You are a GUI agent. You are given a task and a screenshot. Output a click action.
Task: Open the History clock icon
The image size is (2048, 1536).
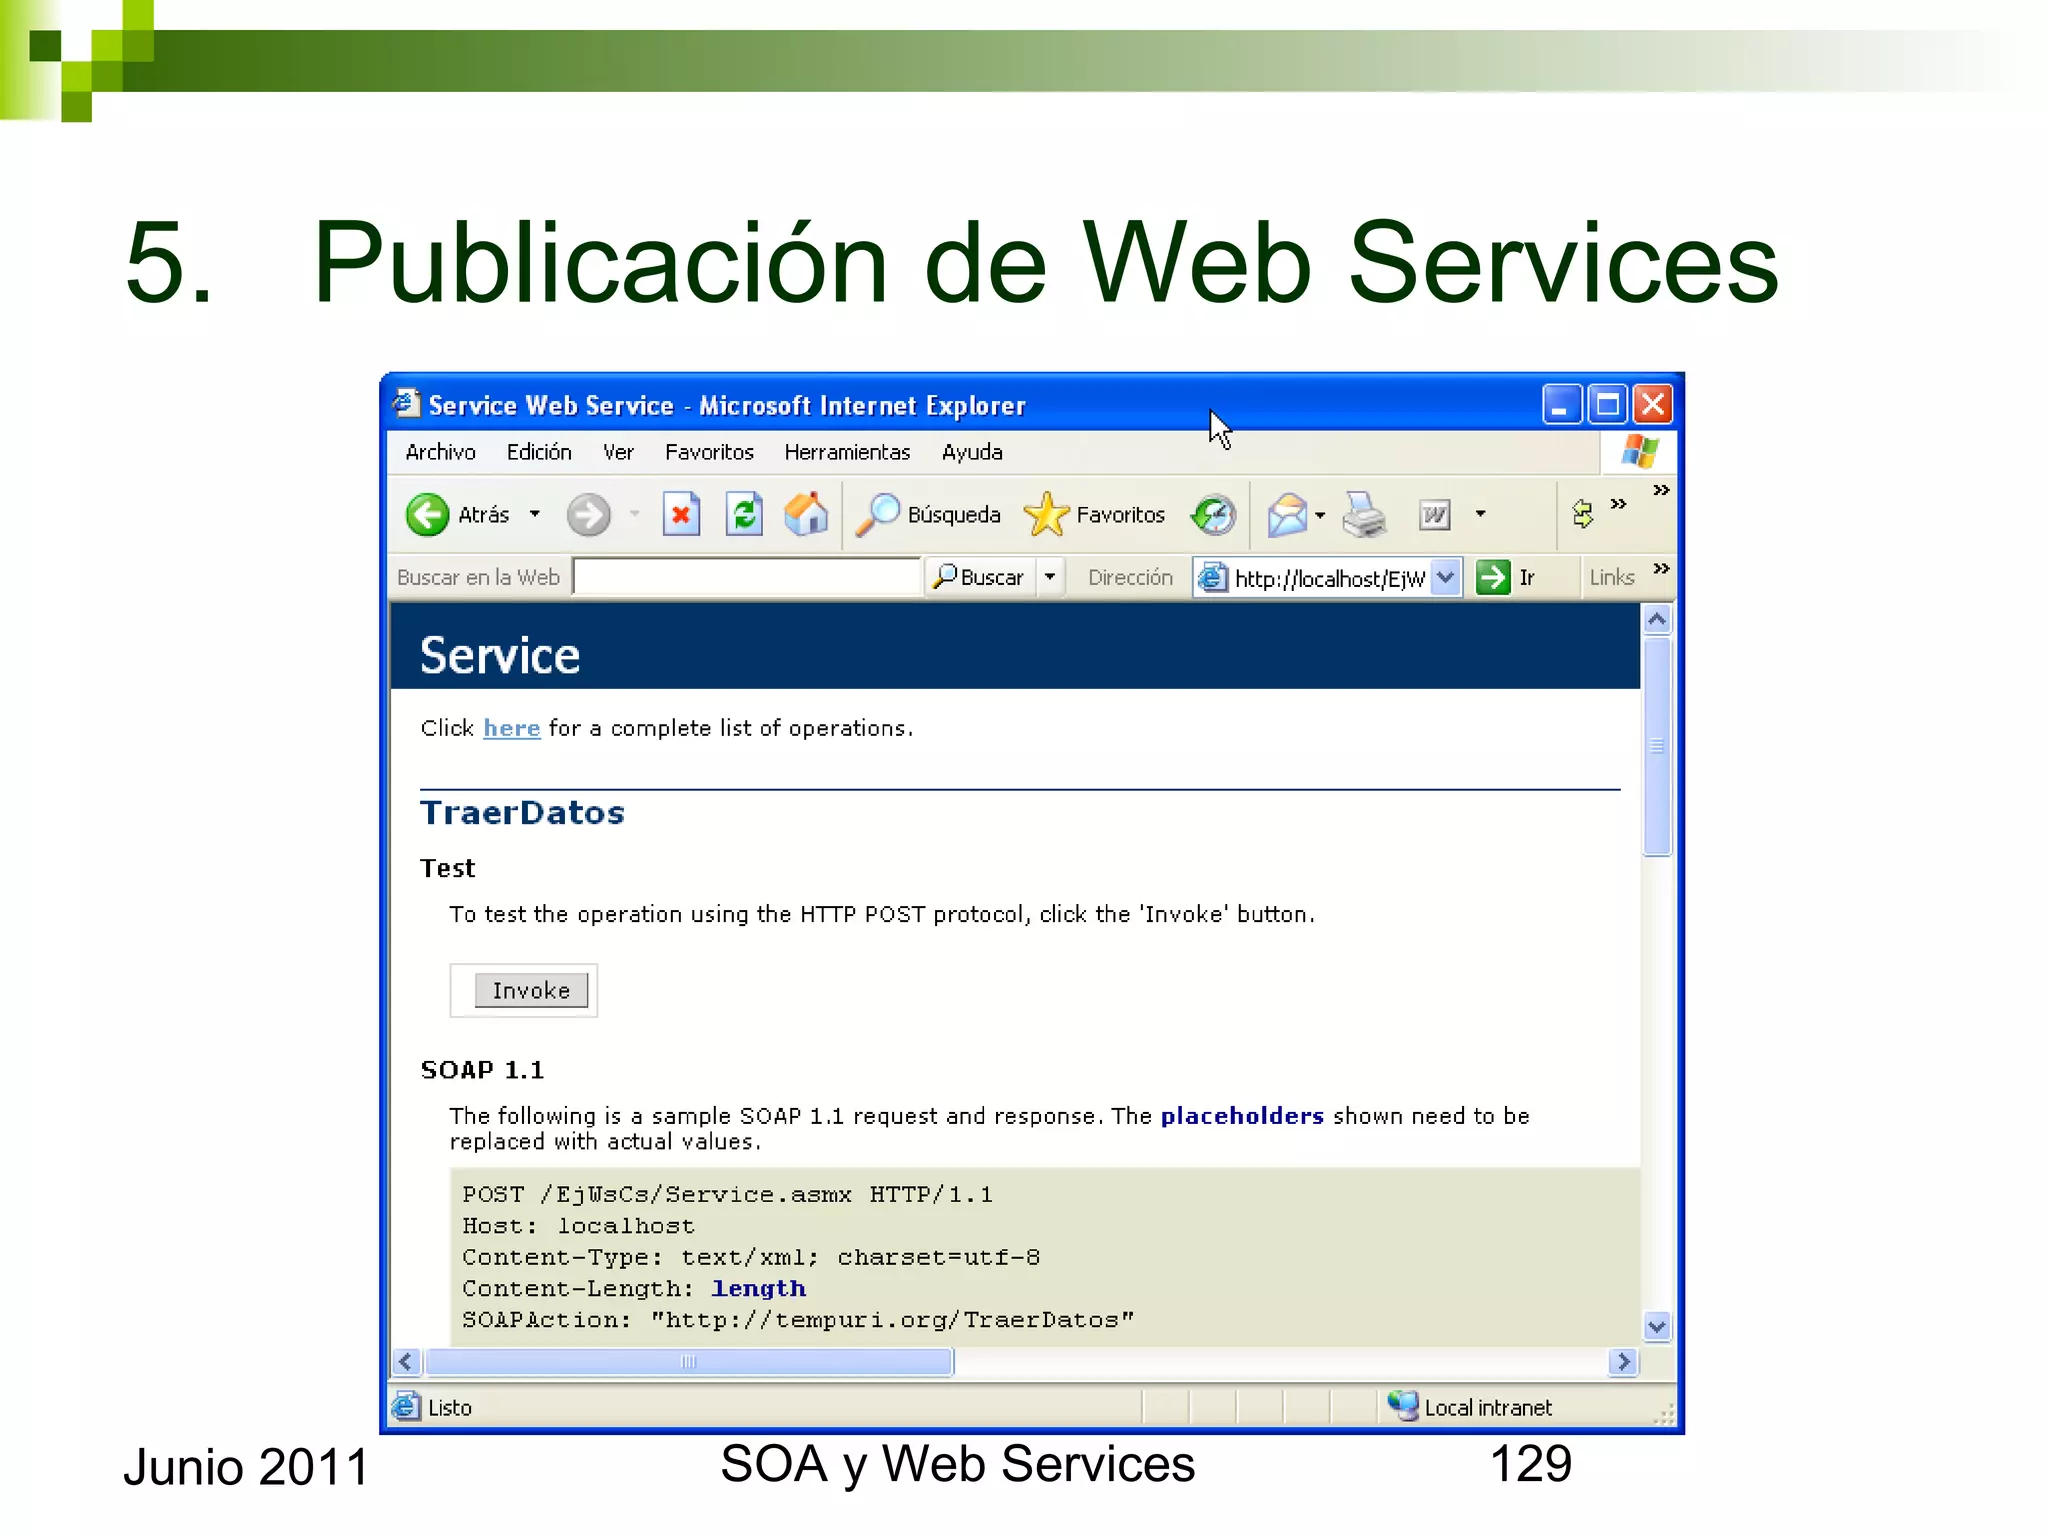point(1213,515)
